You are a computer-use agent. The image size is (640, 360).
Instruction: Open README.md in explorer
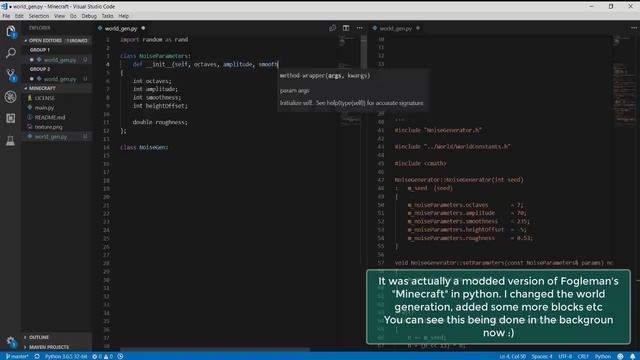click(x=56, y=117)
